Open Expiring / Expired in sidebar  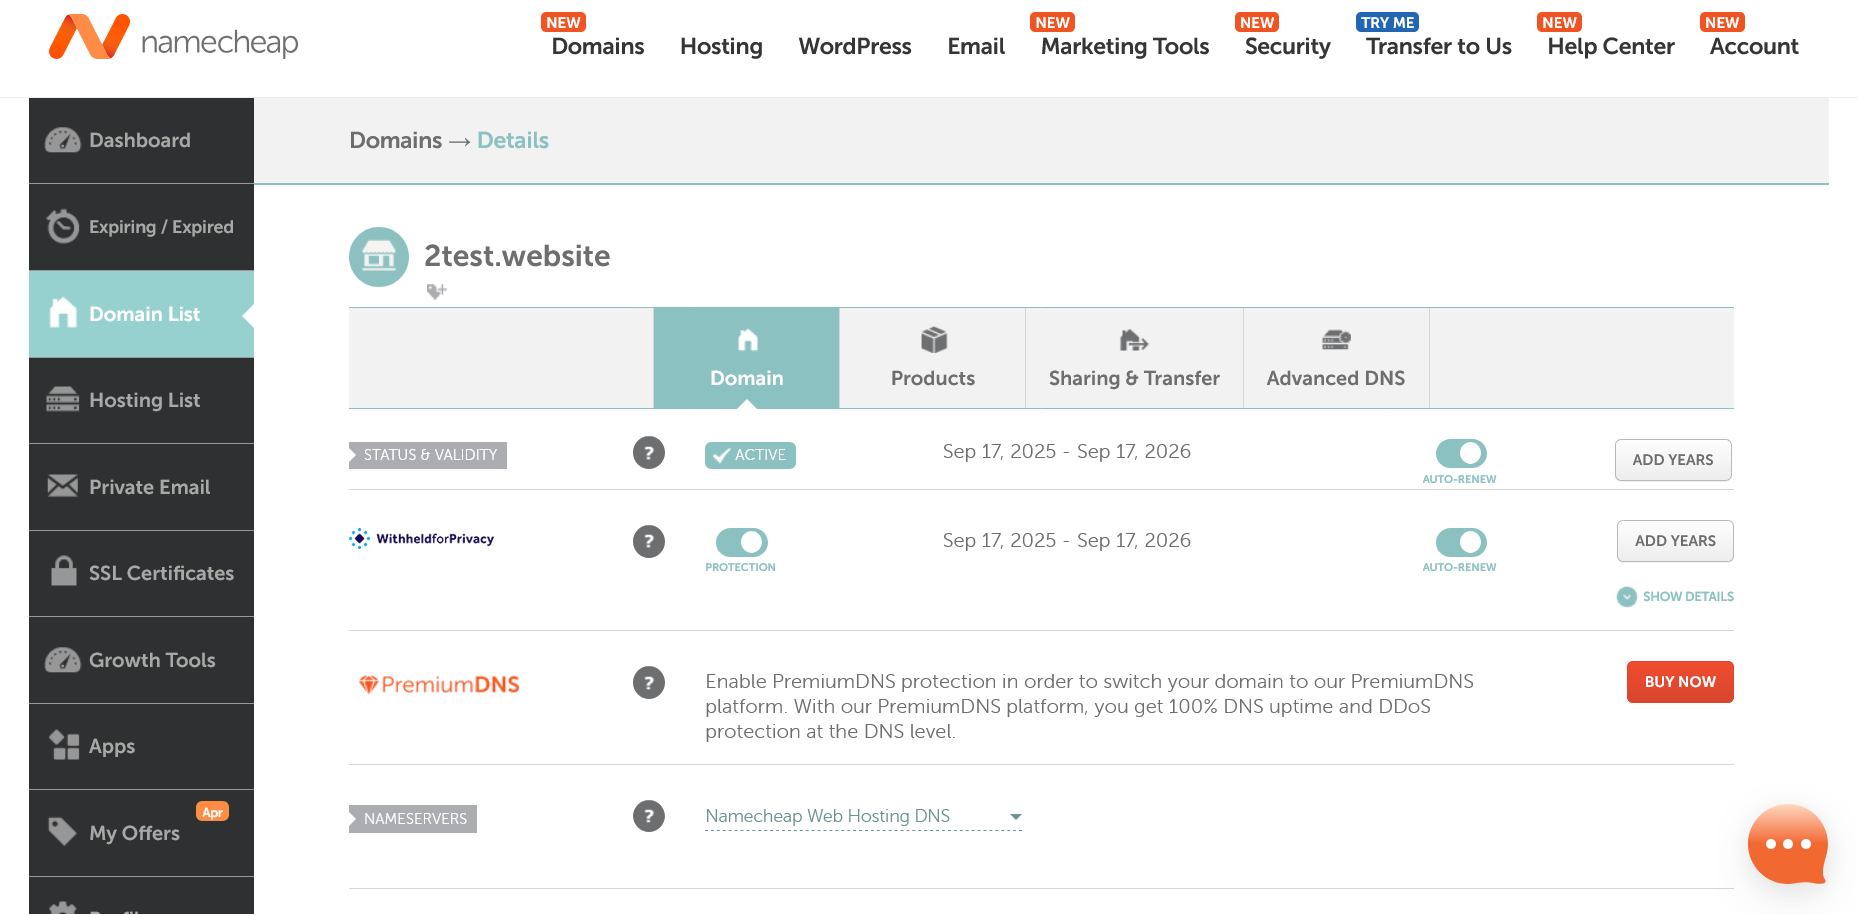click(x=141, y=227)
